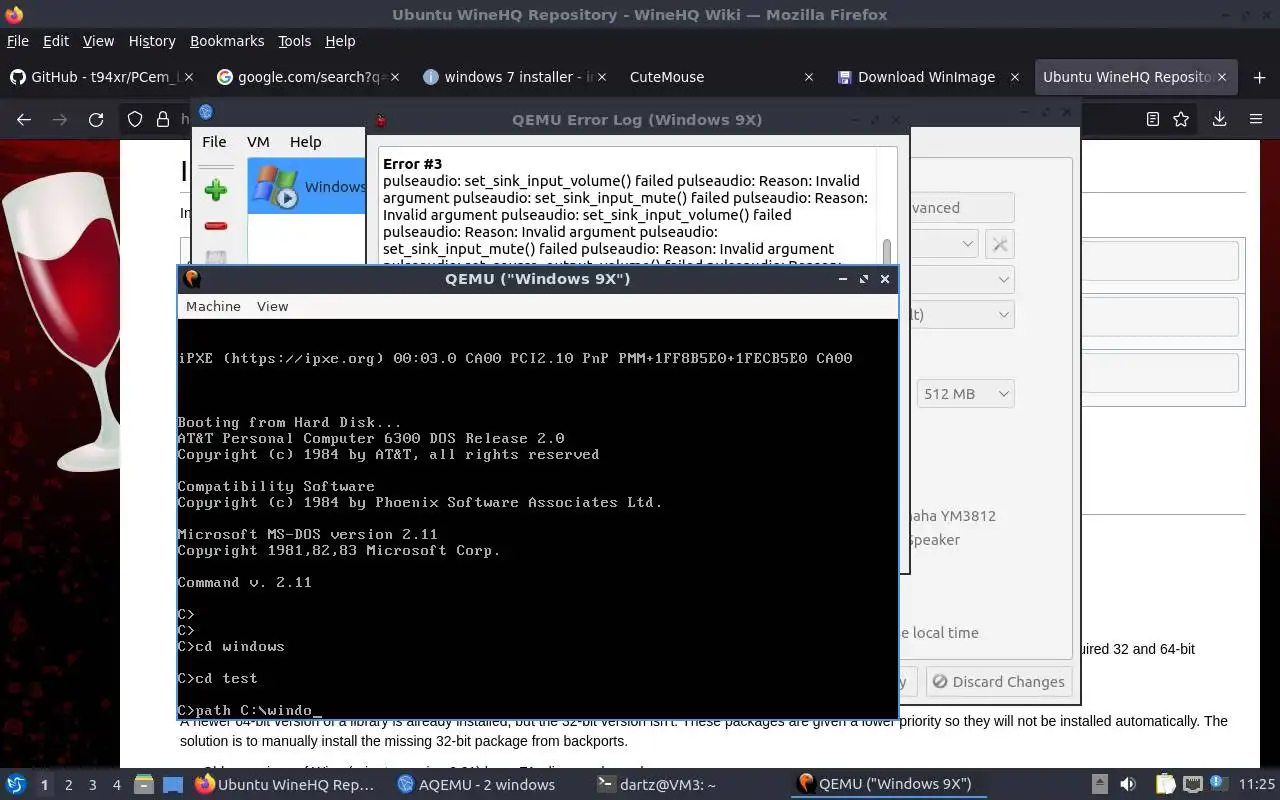Screen dimensions: 1280x800
Task: Click show desktop icon in taskbar
Action: [172, 785]
